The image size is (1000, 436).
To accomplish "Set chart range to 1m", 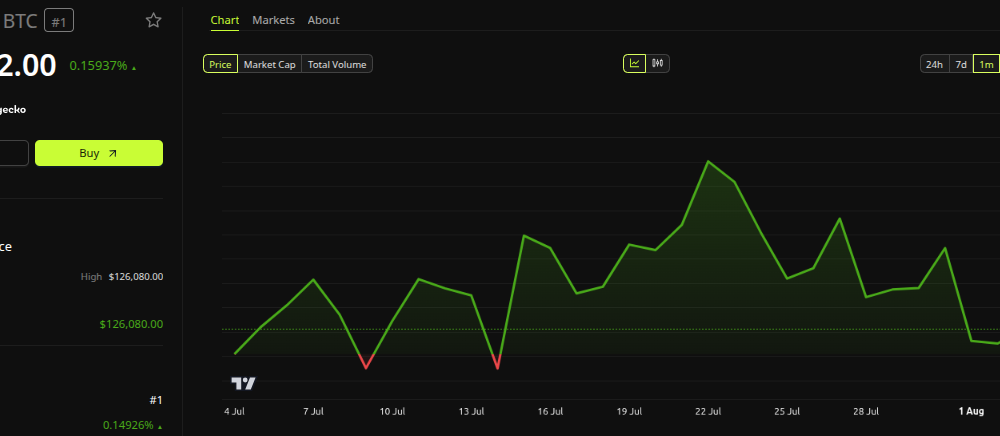I will coord(986,64).
